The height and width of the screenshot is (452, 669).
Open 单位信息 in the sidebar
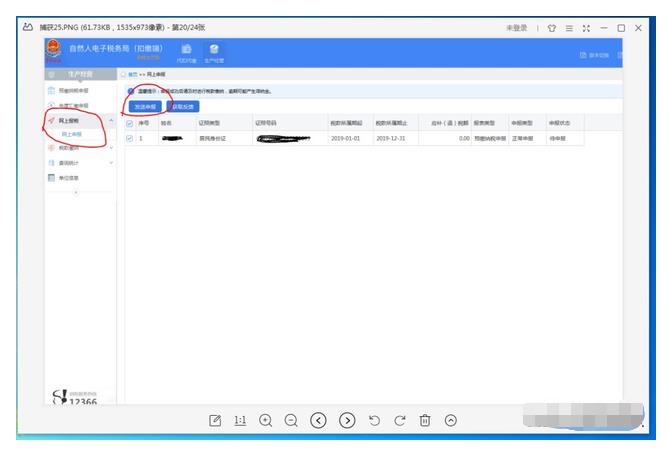(x=70, y=178)
